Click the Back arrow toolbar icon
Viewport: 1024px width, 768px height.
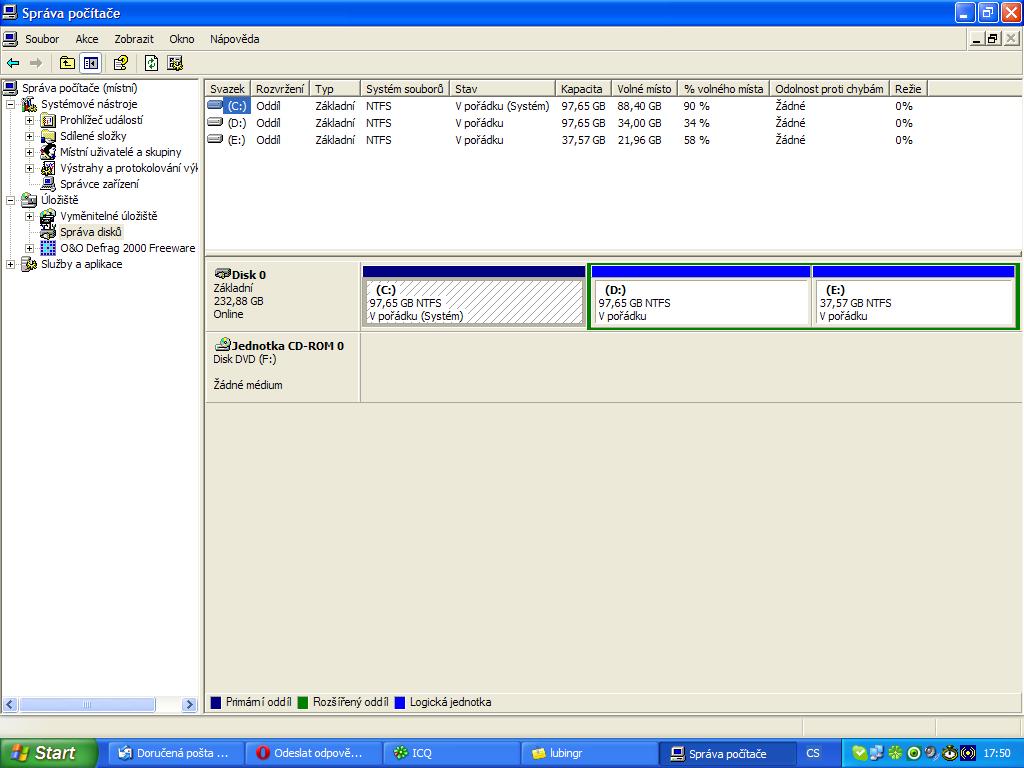click(13, 63)
